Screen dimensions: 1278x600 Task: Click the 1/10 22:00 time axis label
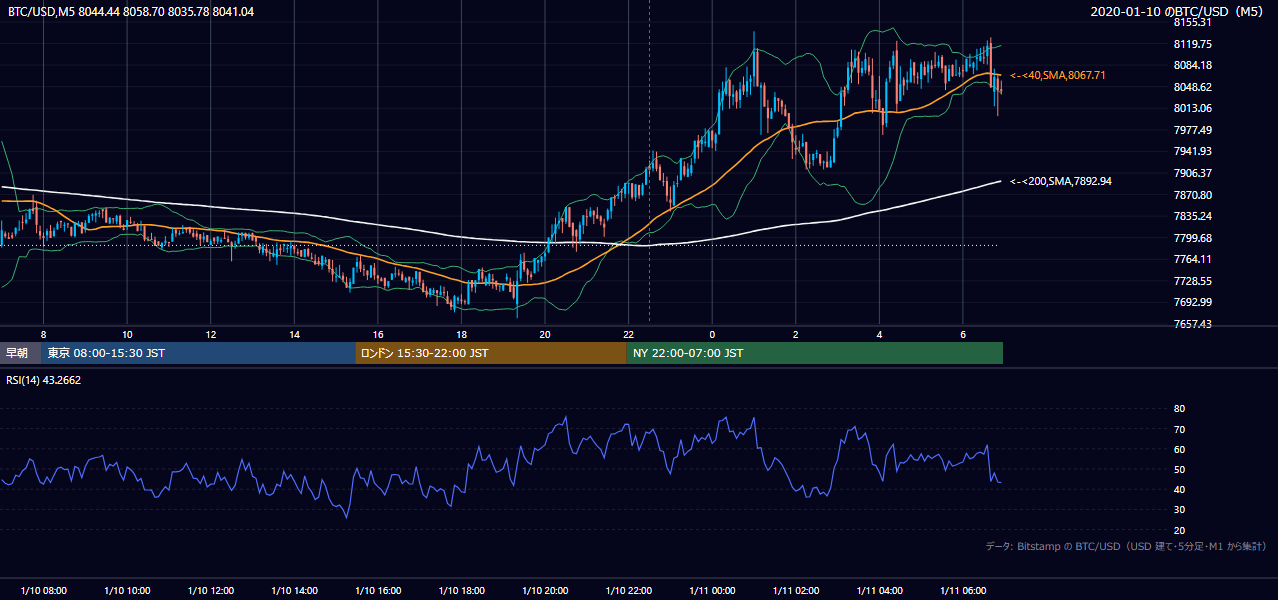628,590
